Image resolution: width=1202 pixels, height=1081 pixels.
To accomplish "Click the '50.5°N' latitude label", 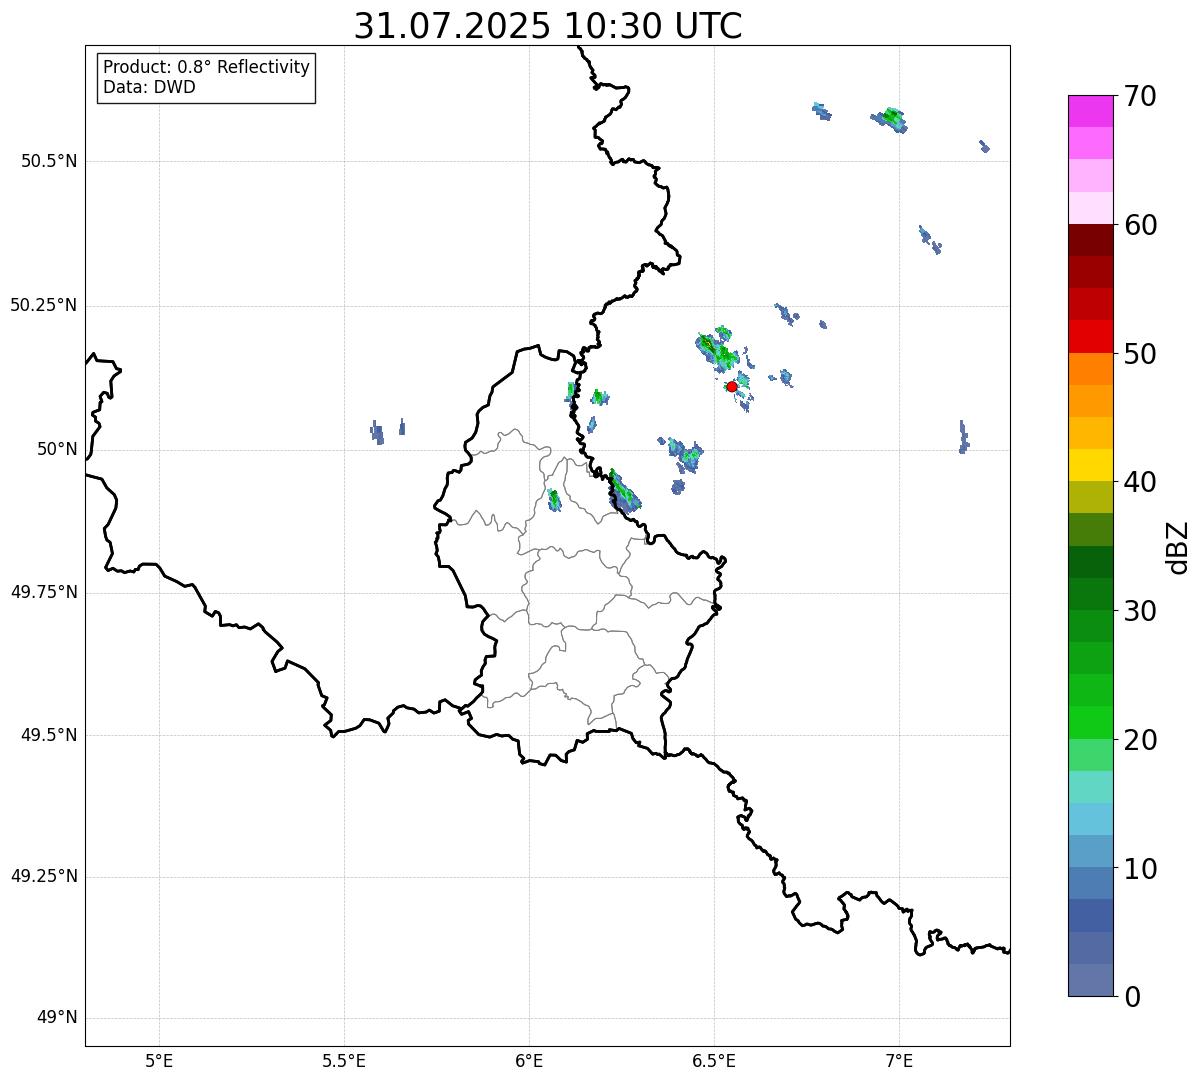I will (x=49, y=161).
